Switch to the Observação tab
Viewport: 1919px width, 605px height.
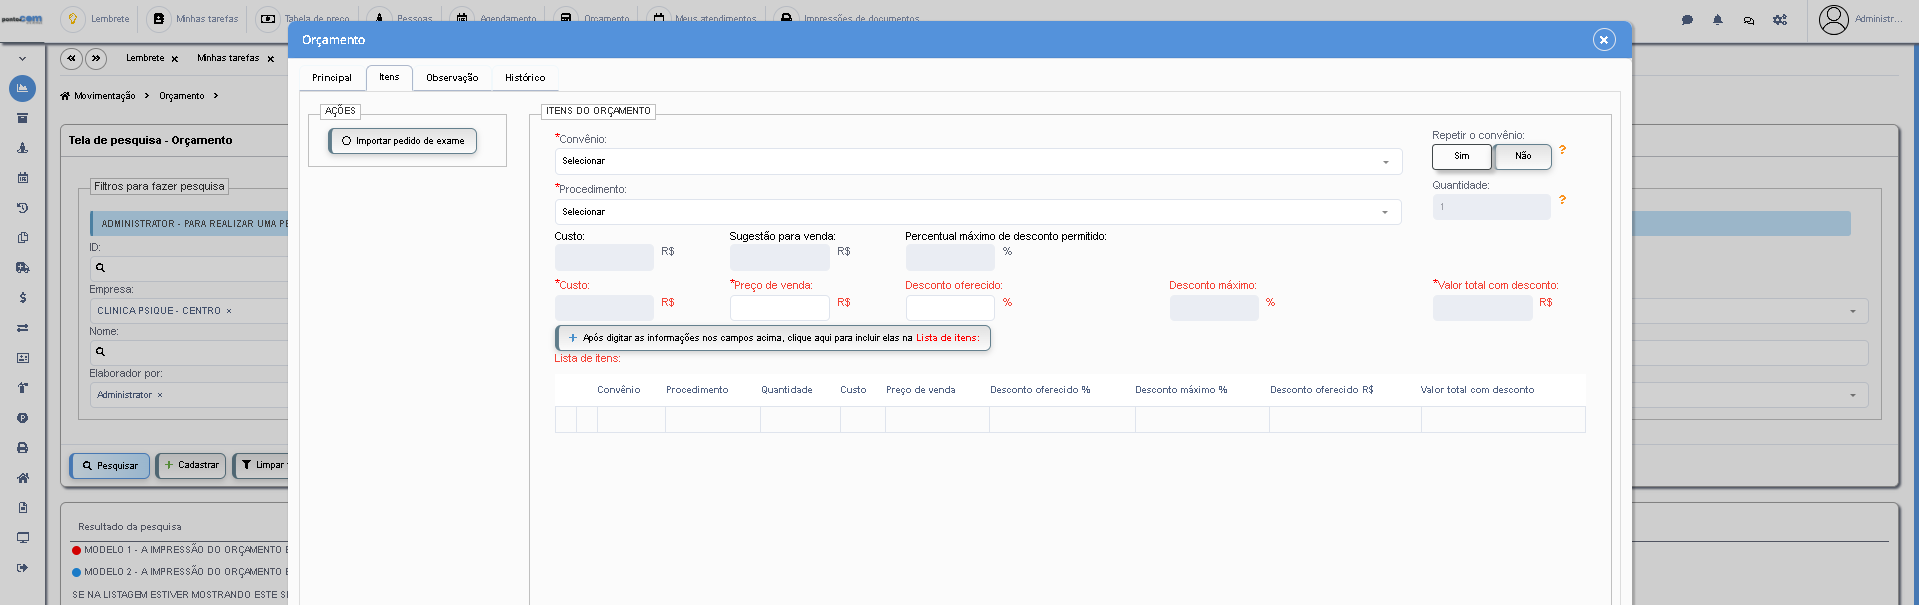coord(452,78)
